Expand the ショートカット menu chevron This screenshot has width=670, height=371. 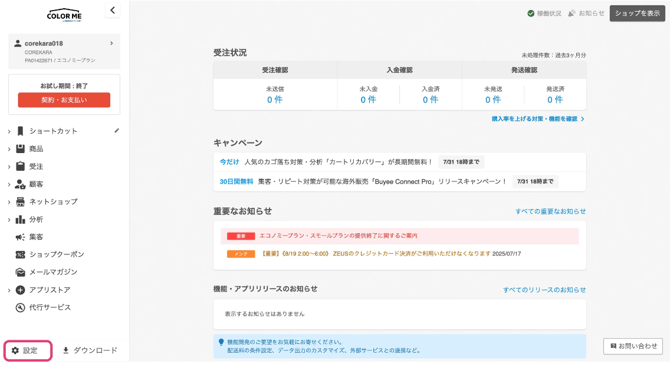tap(9, 132)
